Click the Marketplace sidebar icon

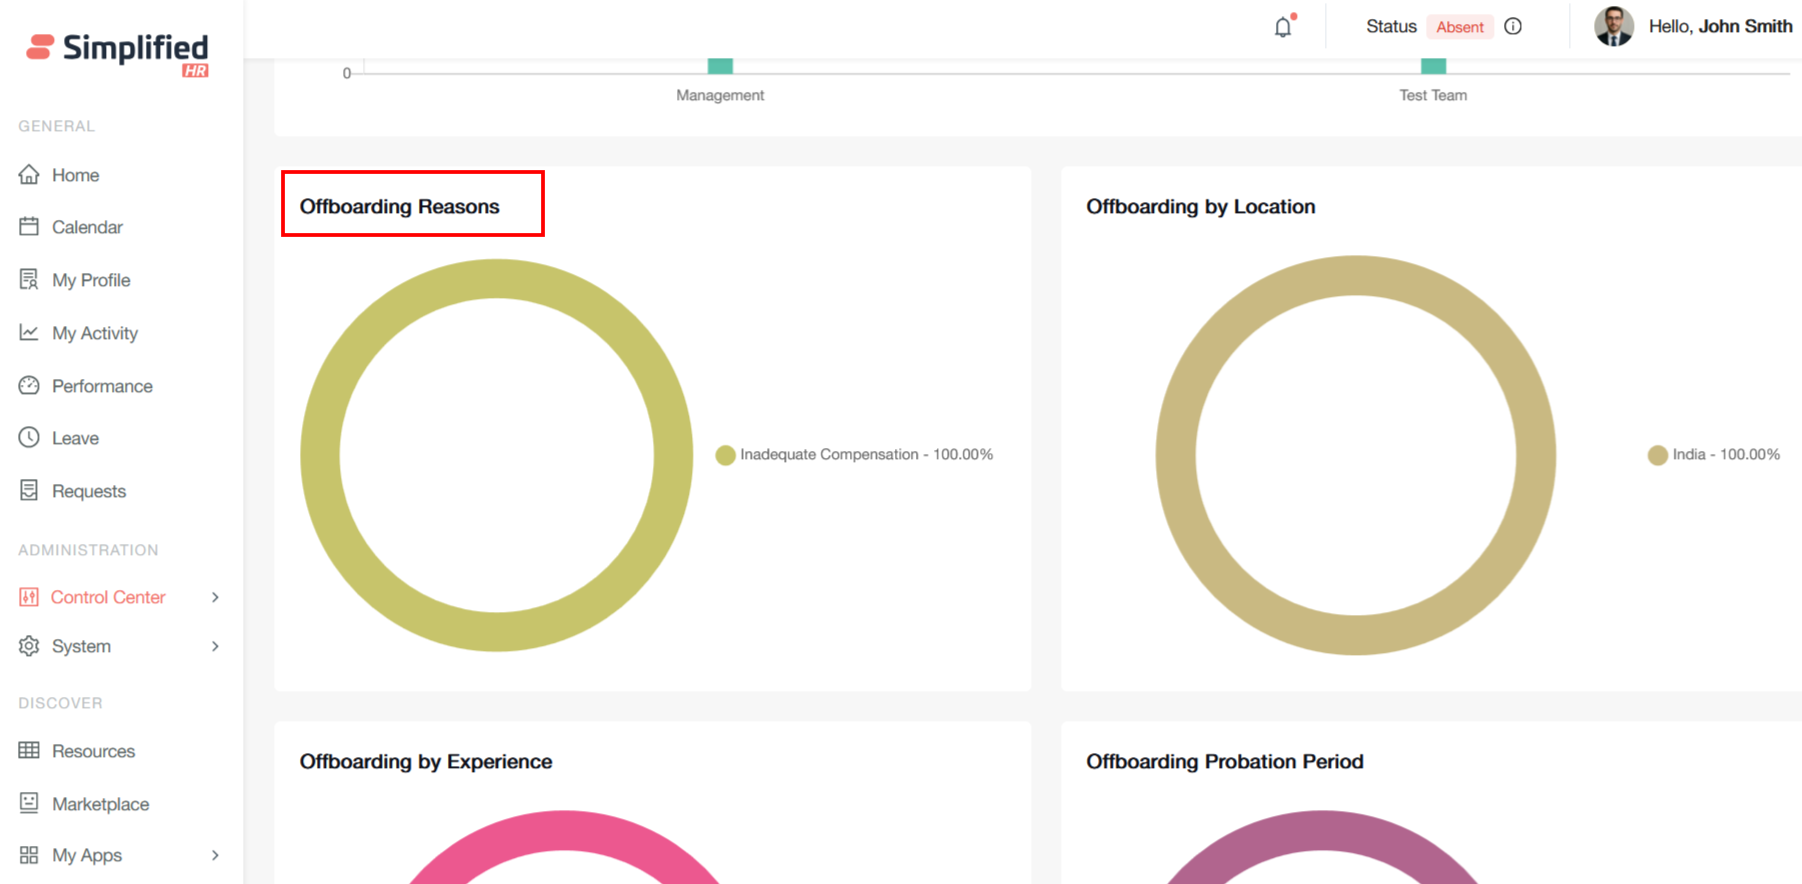[x=29, y=803]
